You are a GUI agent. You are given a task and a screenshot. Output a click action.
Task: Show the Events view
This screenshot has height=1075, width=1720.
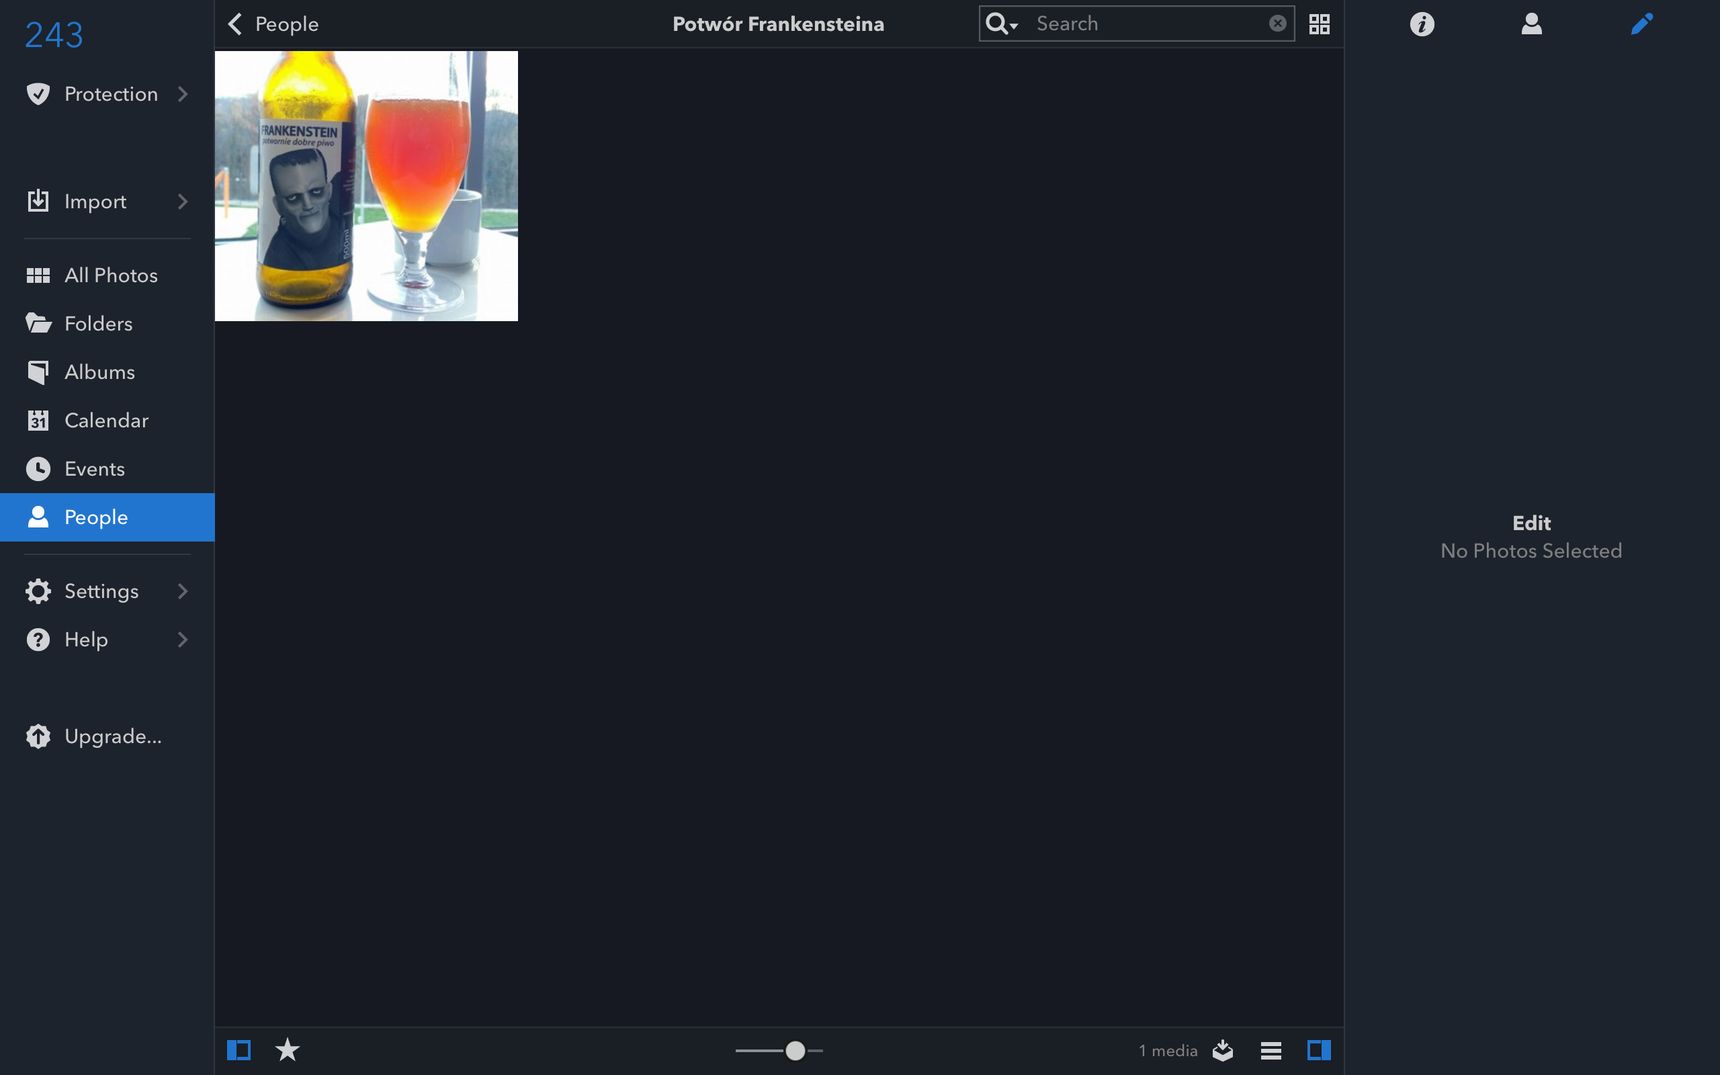pyautogui.click(x=107, y=469)
